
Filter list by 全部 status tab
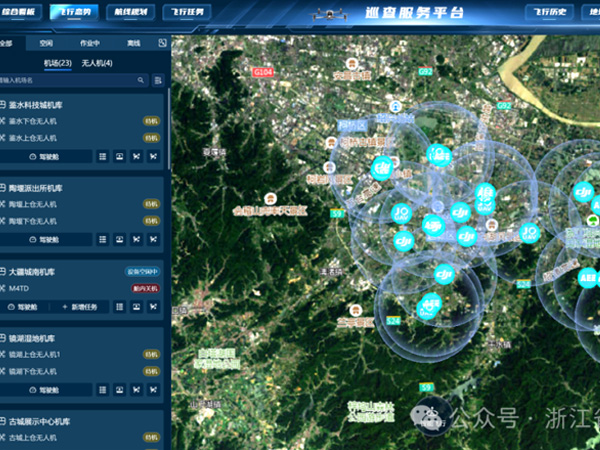coord(6,43)
